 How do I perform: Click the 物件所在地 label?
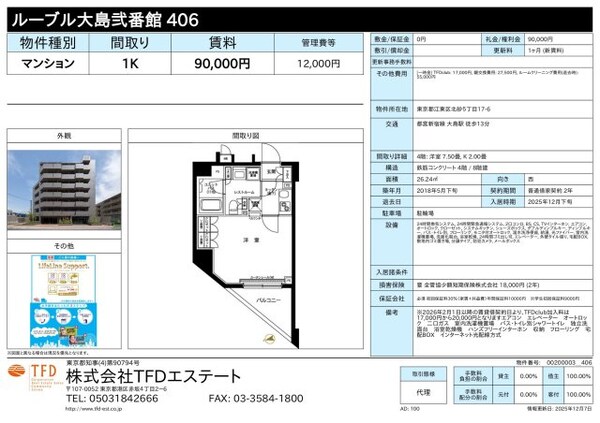coord(392,109)
